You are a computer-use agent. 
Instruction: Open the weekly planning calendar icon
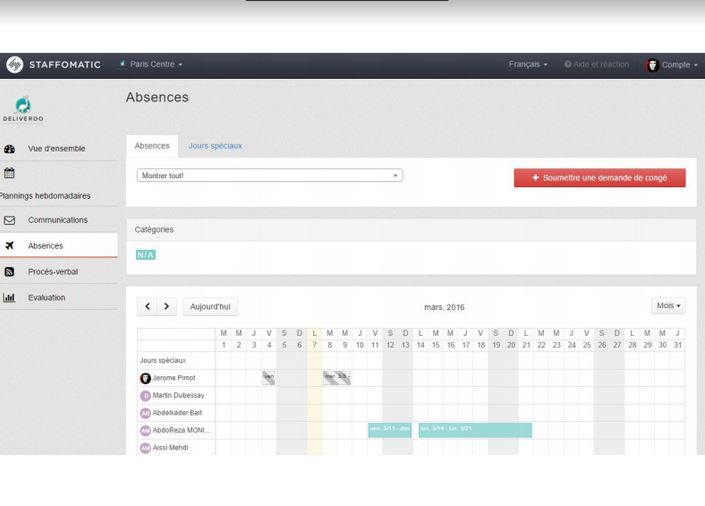point(9,172)
